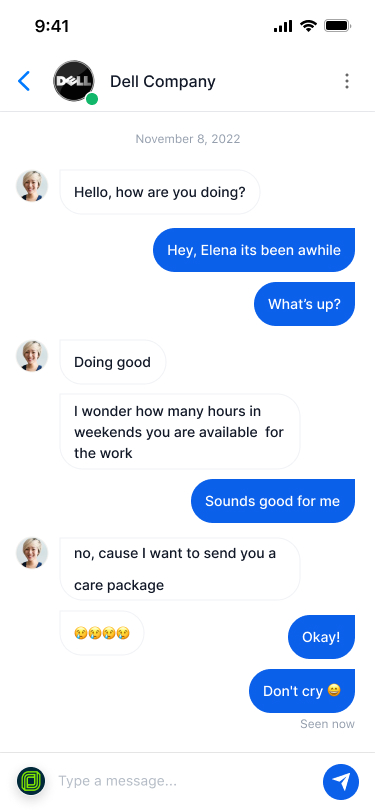
Task: Select the "Hey, Elena its been awhile" message
Action: point(254,250)
